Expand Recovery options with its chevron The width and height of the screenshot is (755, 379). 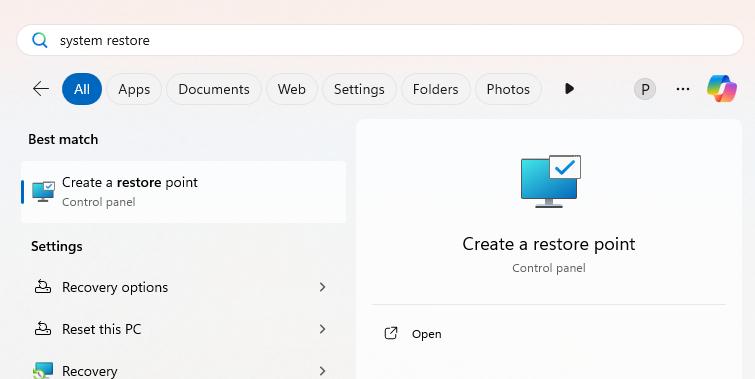(323, 287)
